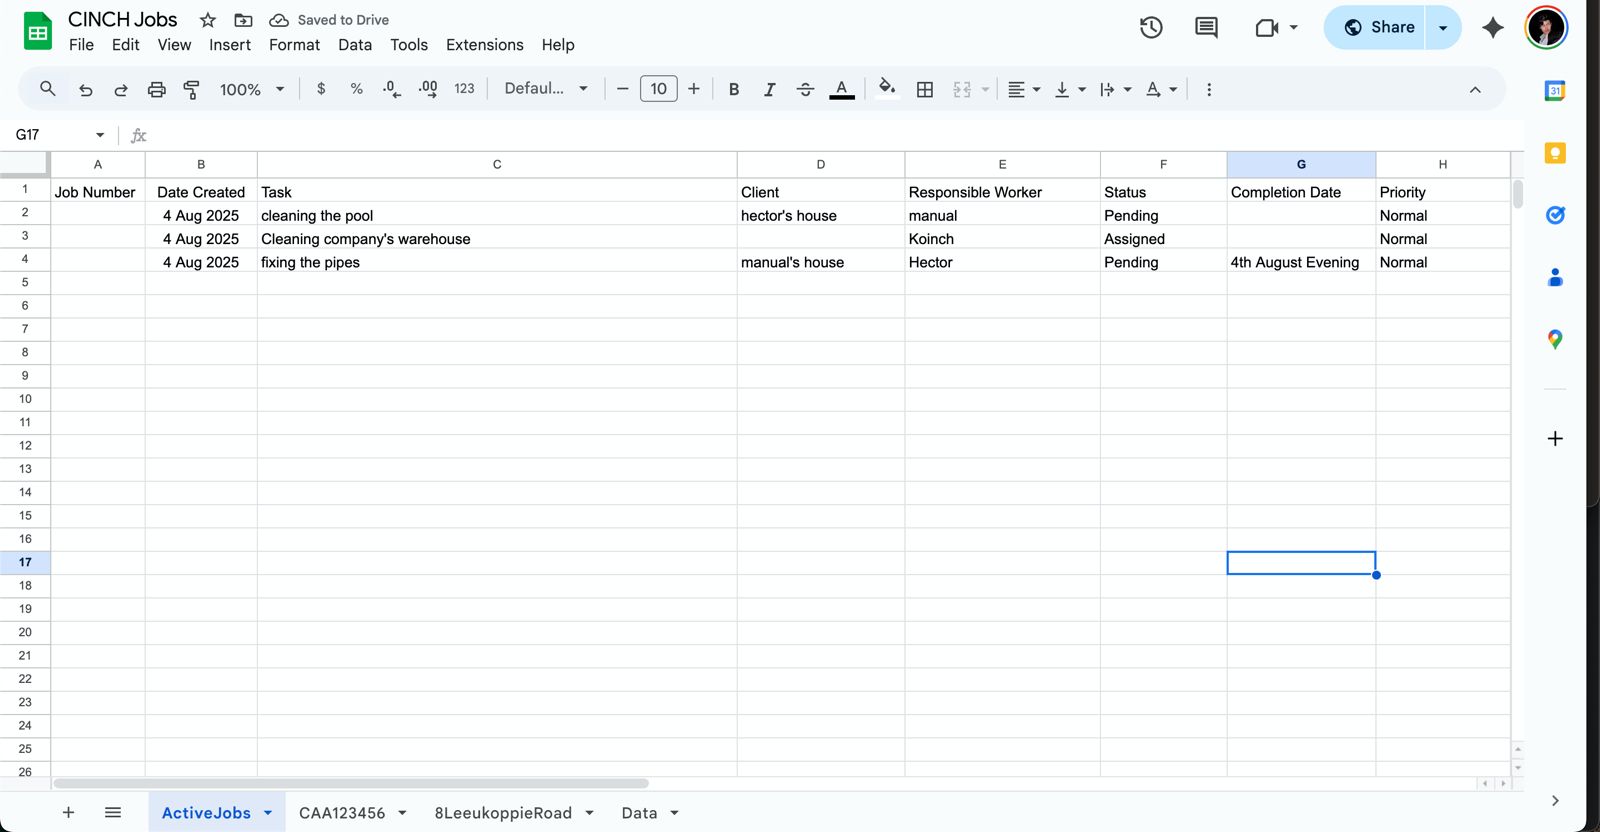Print the spreadsheet
Image resolution: width=1600 pixels, height=832 pixels.
(x=156, y=89)
